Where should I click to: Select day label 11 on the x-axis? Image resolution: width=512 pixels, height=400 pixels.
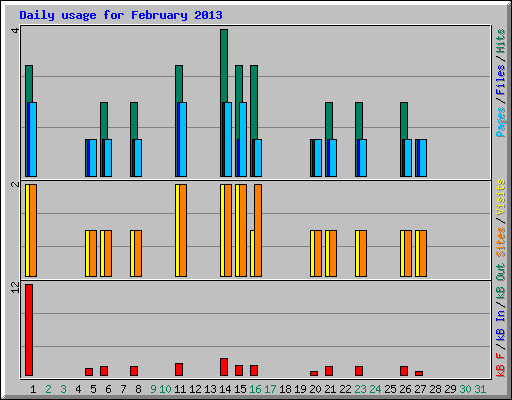pyautogui.click(x=180, y=389)
